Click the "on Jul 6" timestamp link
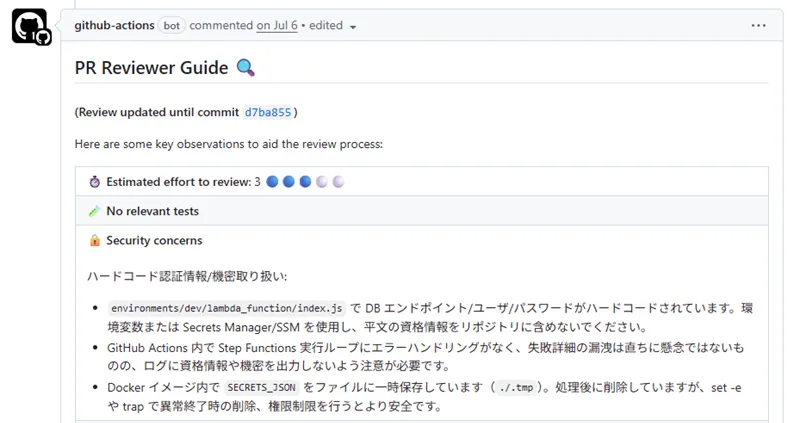800x423 pixels. pos(277,25)
